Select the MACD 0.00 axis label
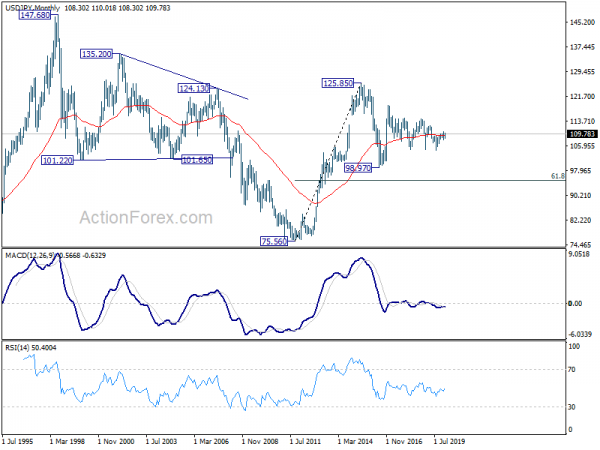The image size is (600, 450). (x=575, y=303)
